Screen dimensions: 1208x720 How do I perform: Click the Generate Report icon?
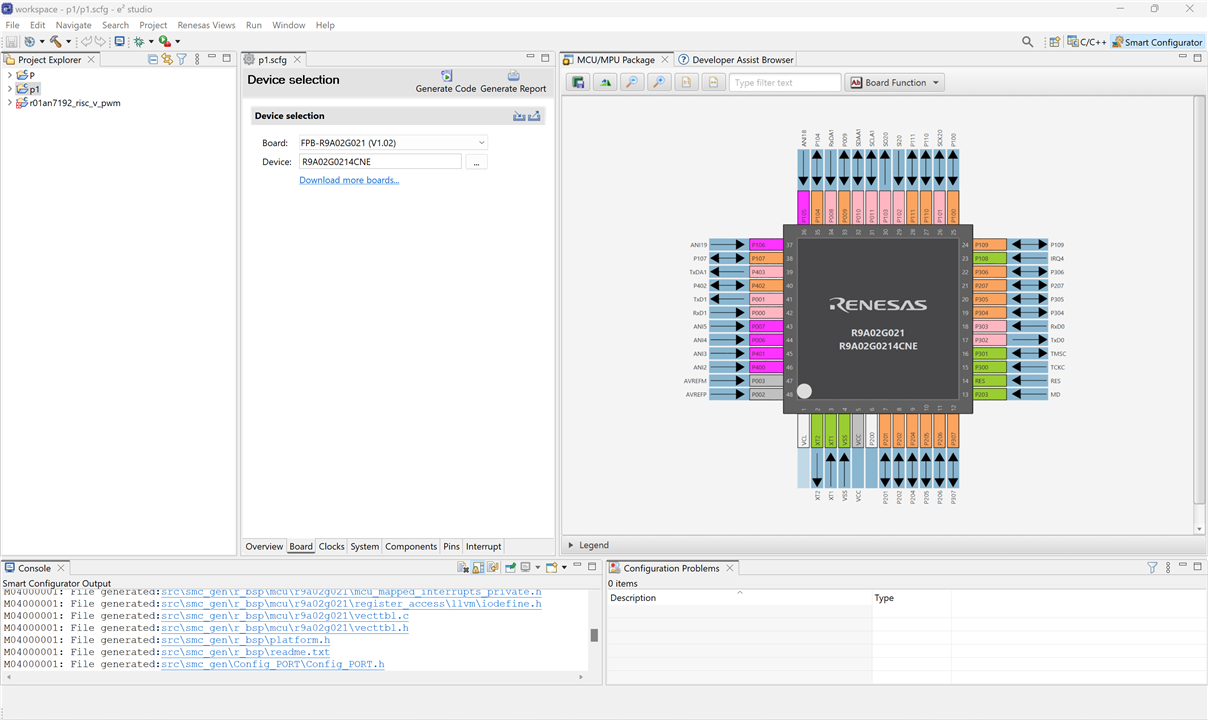click(x=513, y=76)
